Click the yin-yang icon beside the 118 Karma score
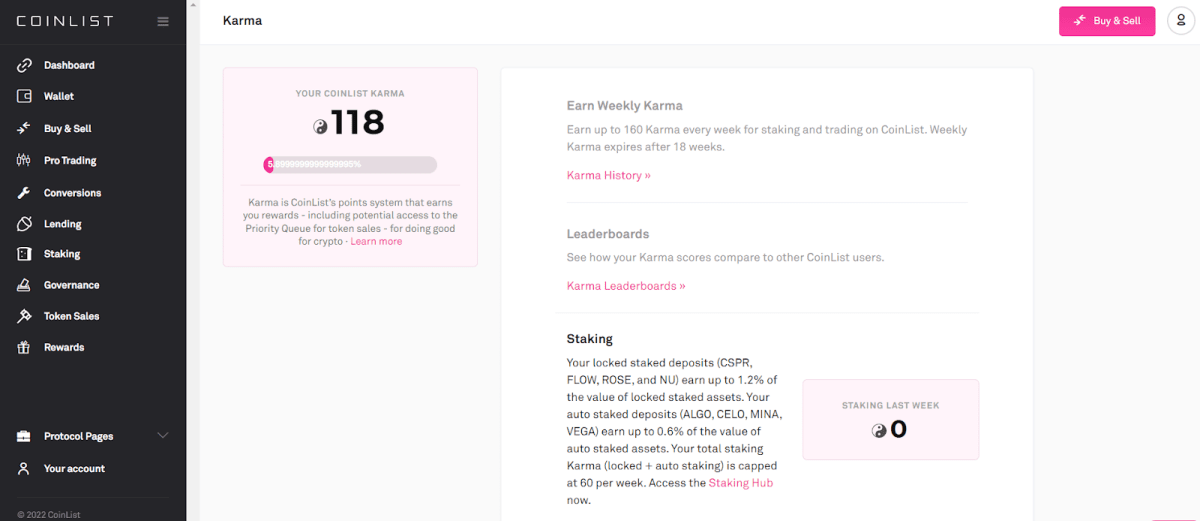 [320, 126]
